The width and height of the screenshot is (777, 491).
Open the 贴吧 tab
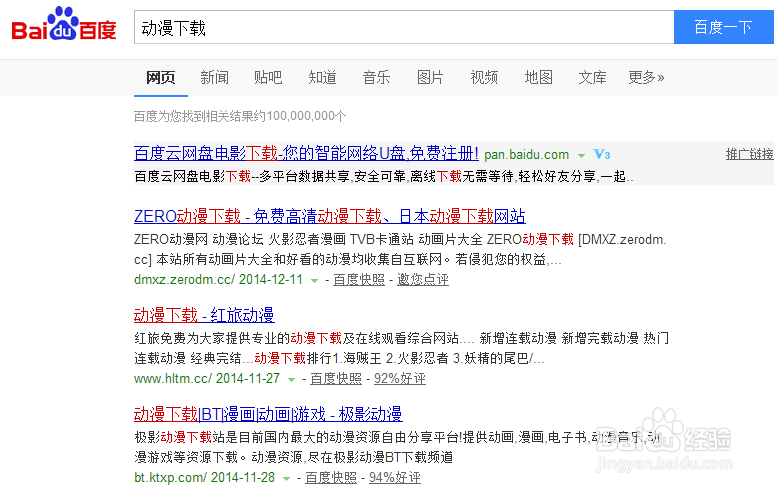coord(268,77)
